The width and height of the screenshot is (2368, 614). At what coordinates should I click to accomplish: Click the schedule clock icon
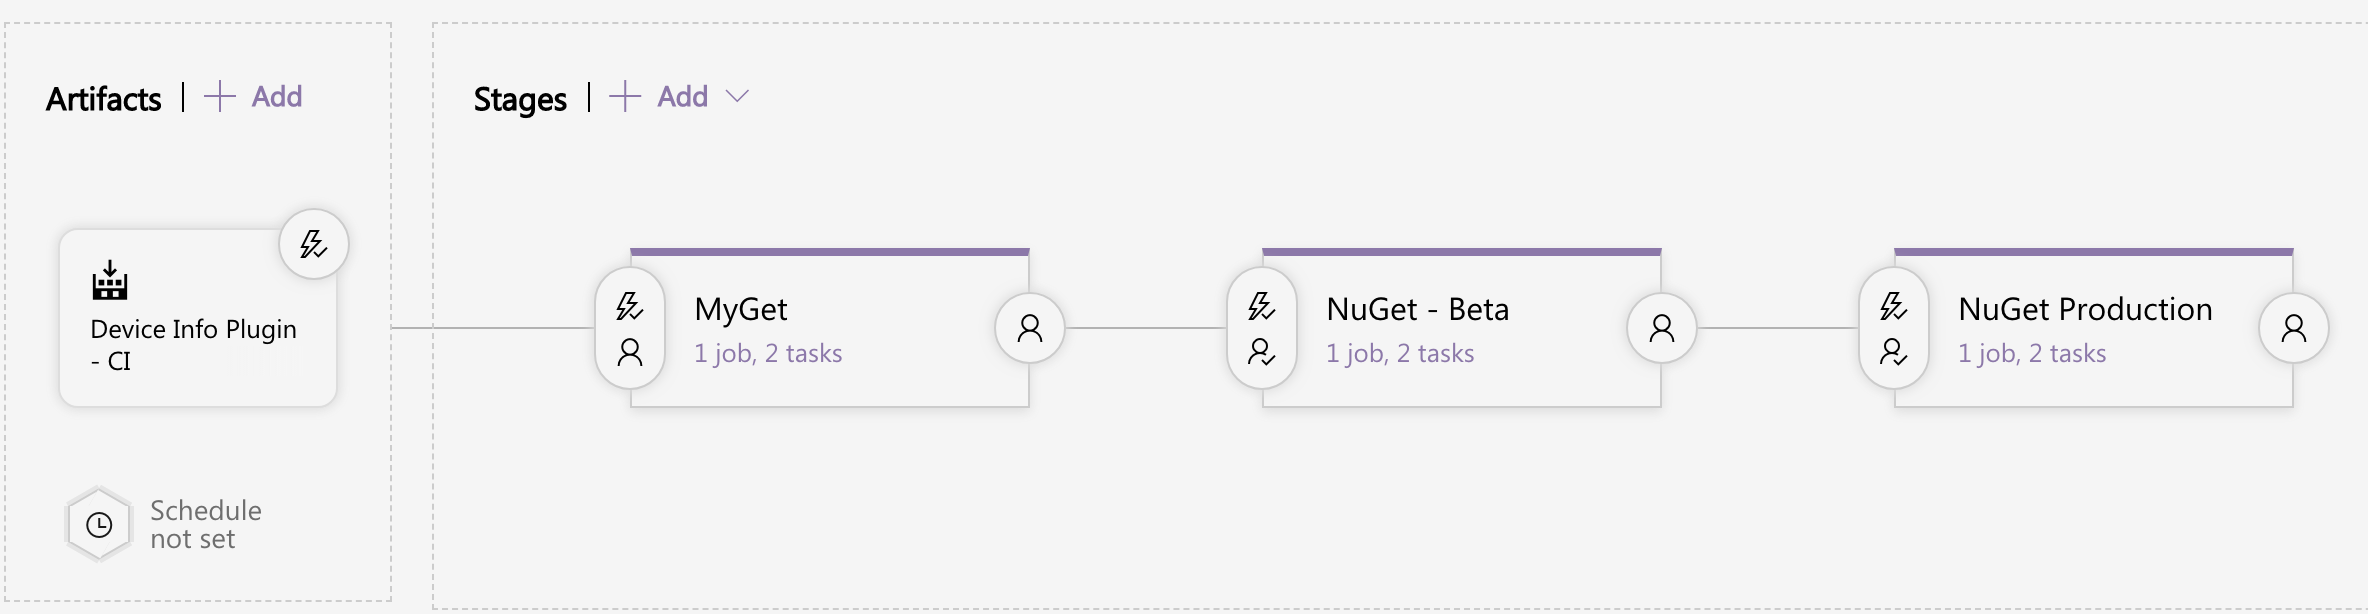click(99, 524)
